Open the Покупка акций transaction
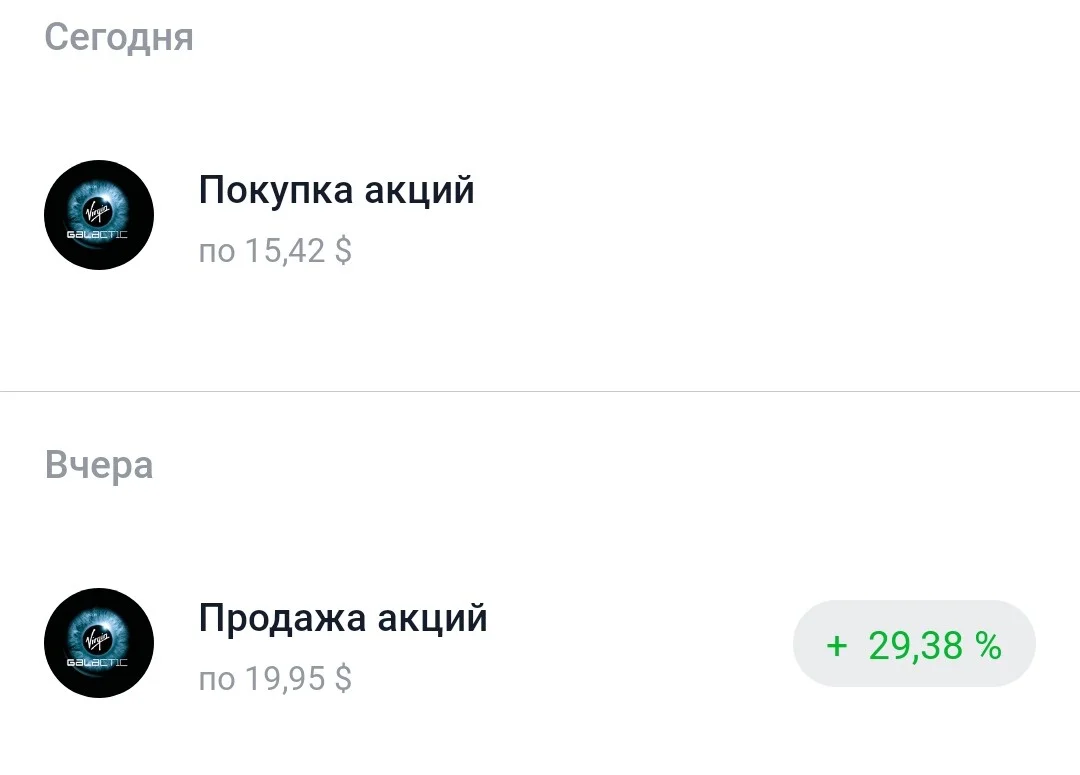1080x775 pixels. (x=540, y=215)
